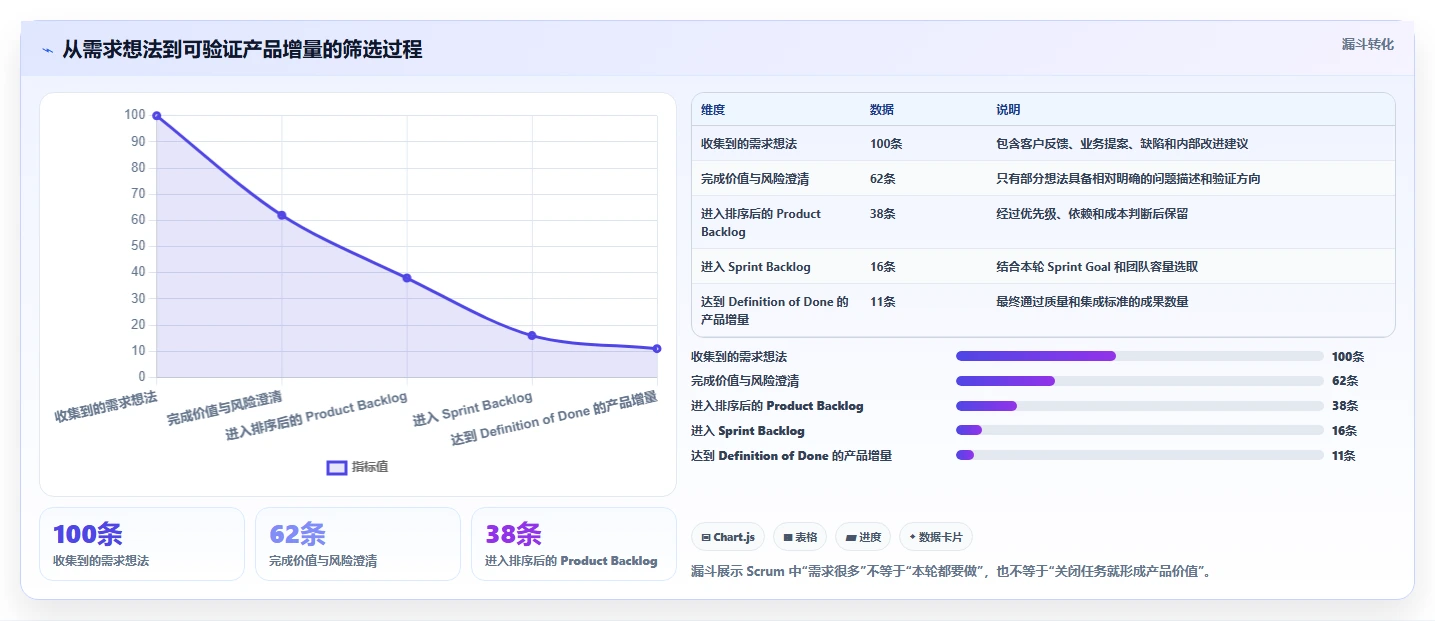Open the 100条 stat card

pos(142,544)
